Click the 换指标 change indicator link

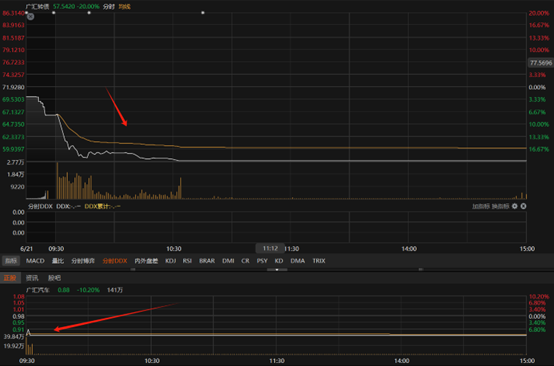point(500,206)
